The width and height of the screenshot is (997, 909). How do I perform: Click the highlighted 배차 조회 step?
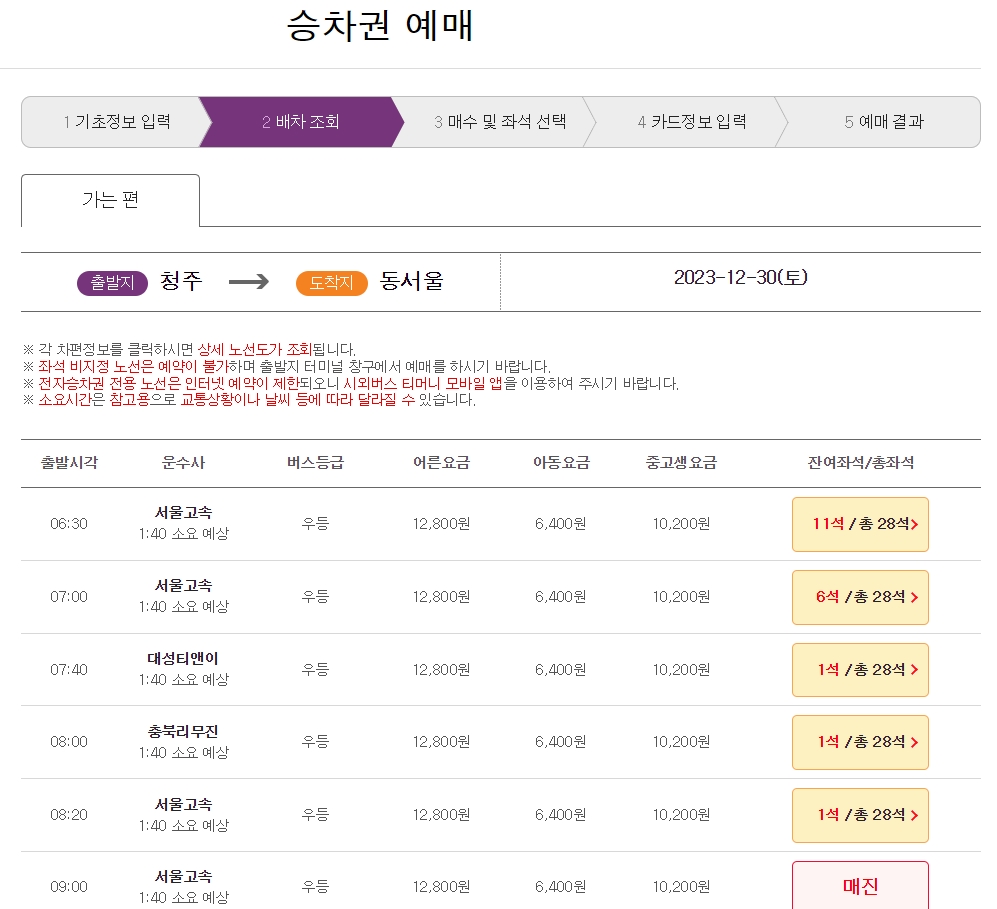tap(300, 121)
